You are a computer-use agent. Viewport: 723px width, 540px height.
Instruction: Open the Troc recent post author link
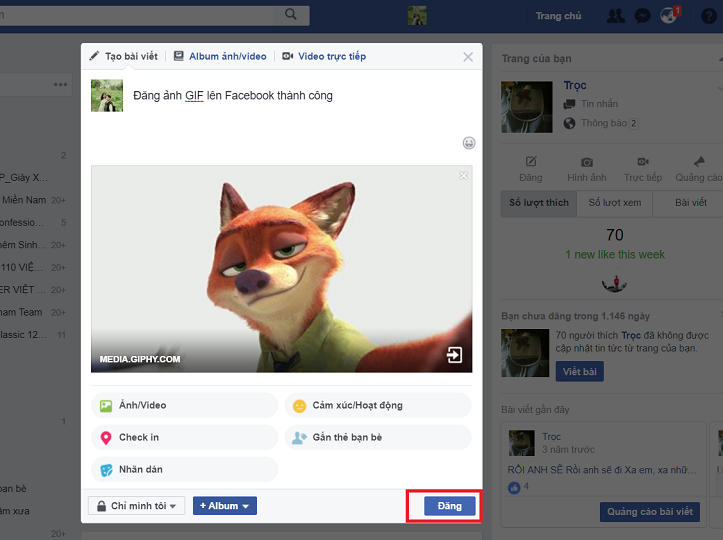[551, 437]
